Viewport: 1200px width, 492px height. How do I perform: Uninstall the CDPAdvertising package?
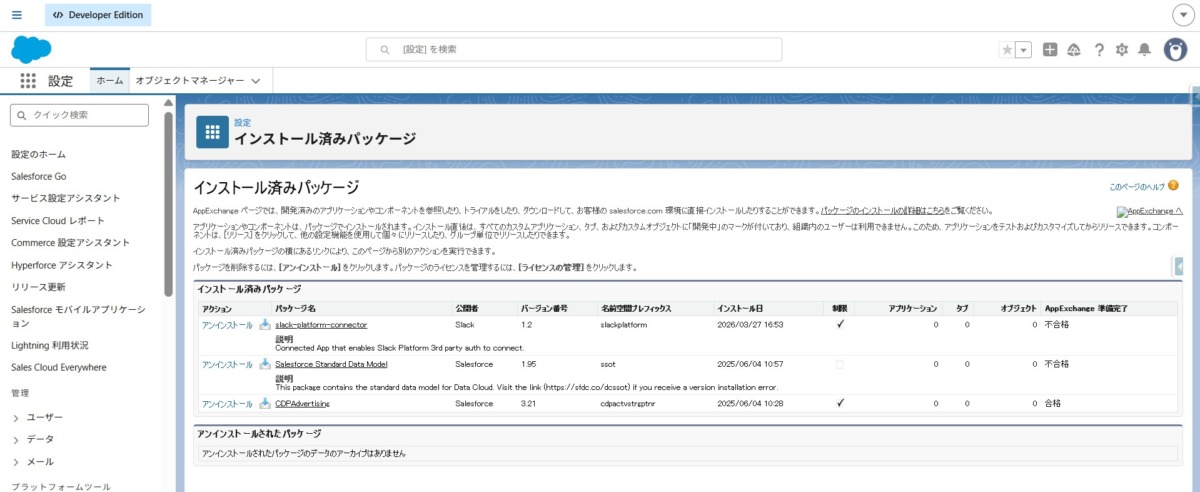(227, 403)
